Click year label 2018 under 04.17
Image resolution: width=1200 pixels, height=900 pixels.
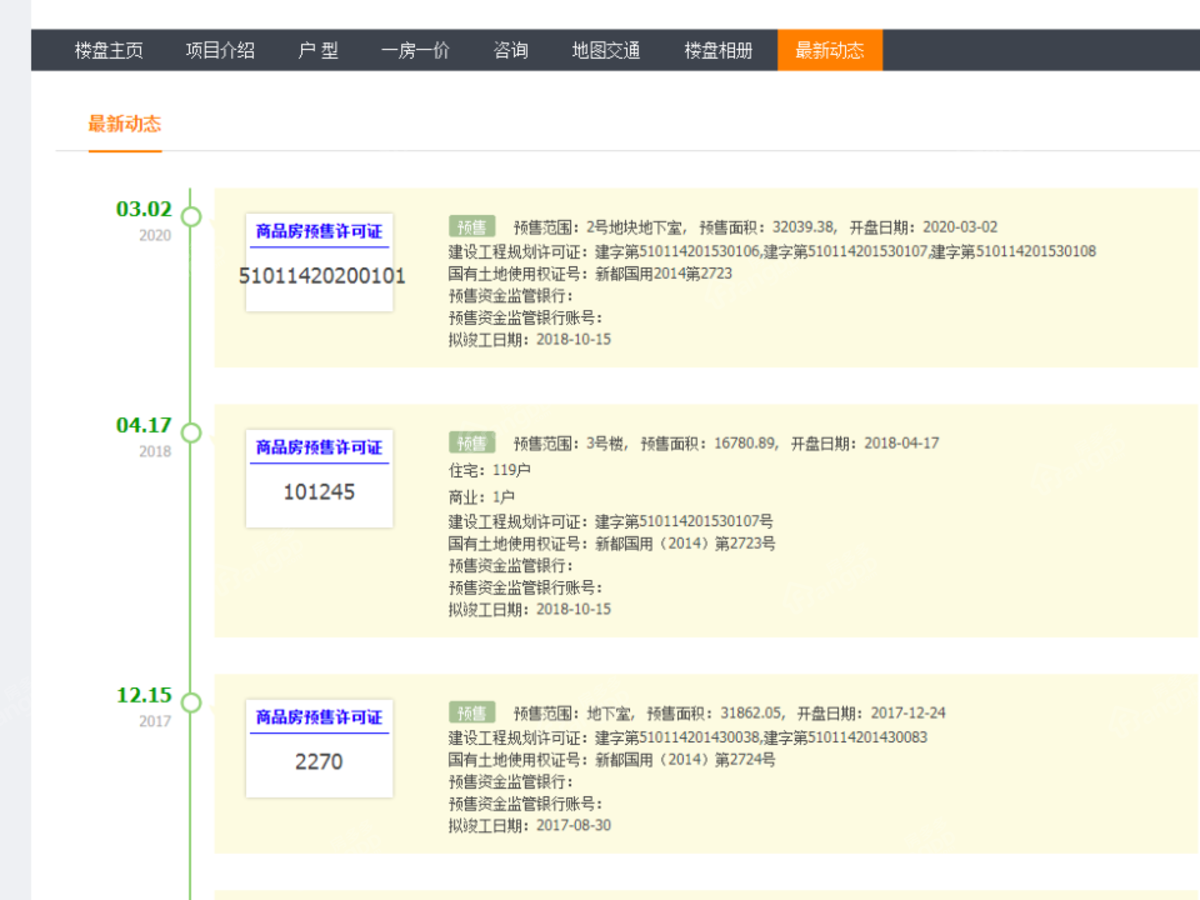(155, 452)
